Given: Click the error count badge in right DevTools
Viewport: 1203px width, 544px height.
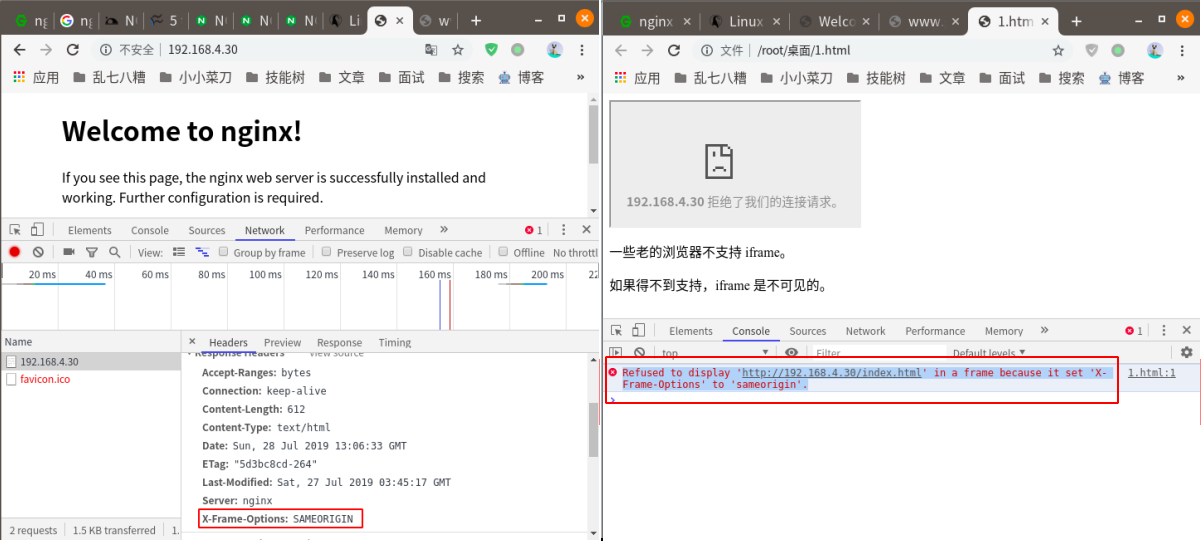Looking at the screenshot, I should coord(1134,331).
